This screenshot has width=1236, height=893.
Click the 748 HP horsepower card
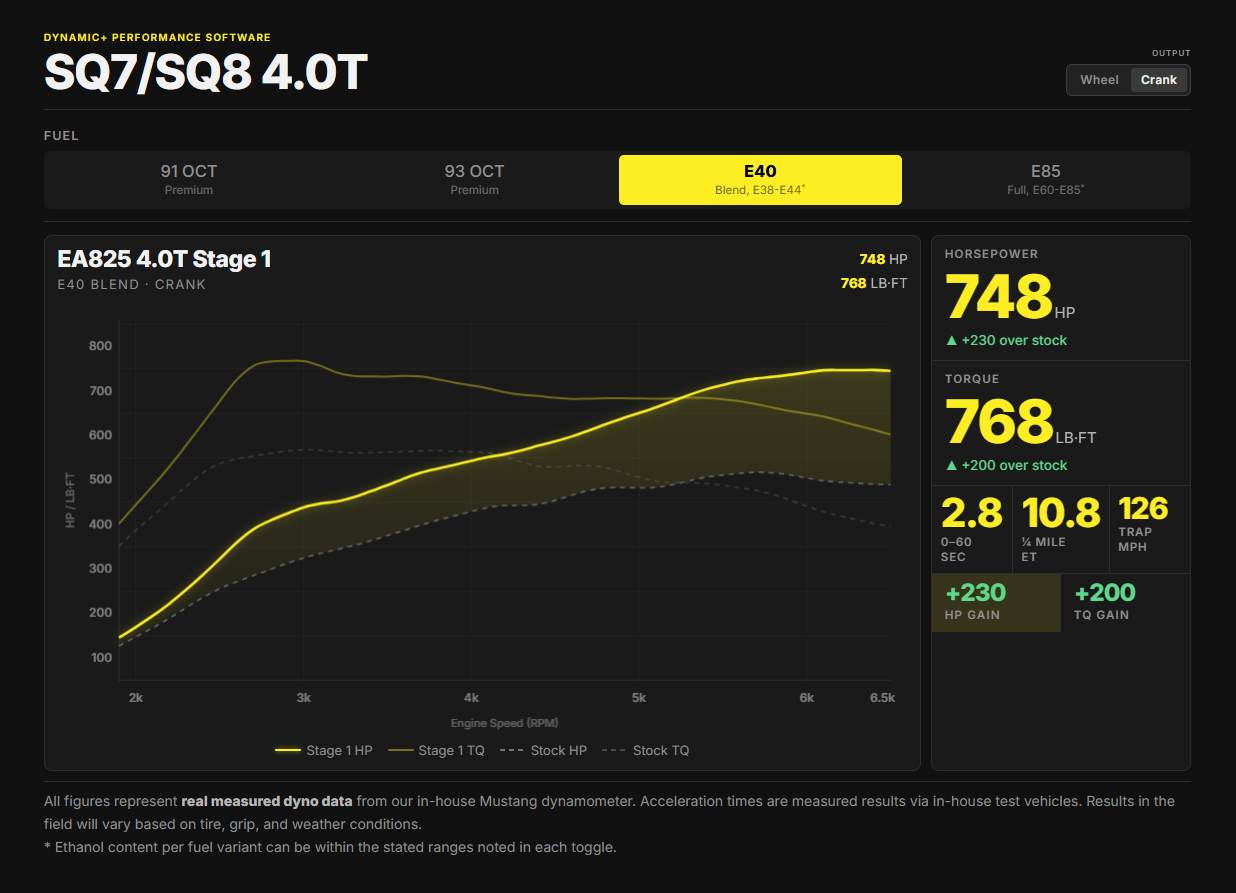click(x=1061, y=298)
